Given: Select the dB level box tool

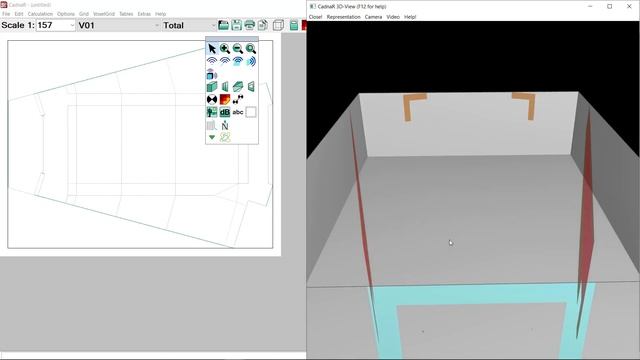Looking at the screenshot, I should pos(225,112).
